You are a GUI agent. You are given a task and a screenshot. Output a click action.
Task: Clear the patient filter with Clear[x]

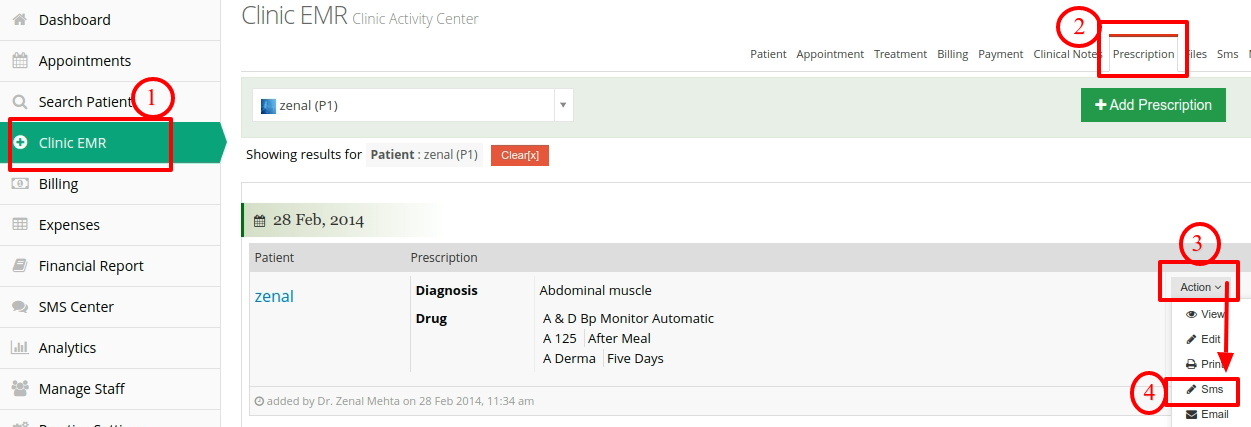point(520,156)
